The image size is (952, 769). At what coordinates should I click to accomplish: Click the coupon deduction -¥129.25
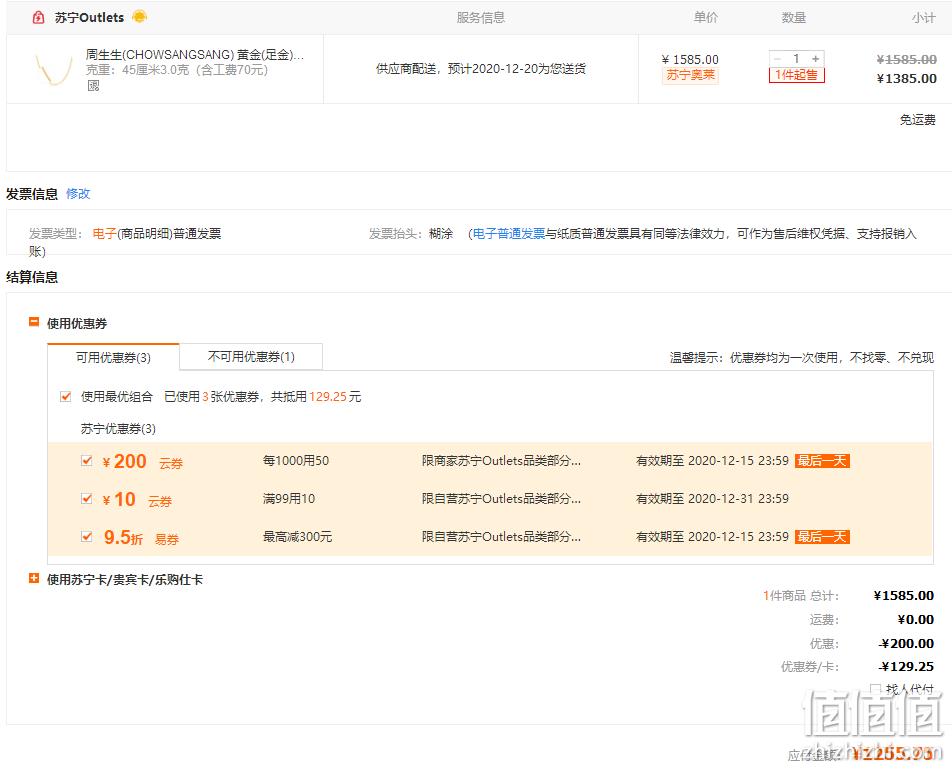(x=906, y=666)
